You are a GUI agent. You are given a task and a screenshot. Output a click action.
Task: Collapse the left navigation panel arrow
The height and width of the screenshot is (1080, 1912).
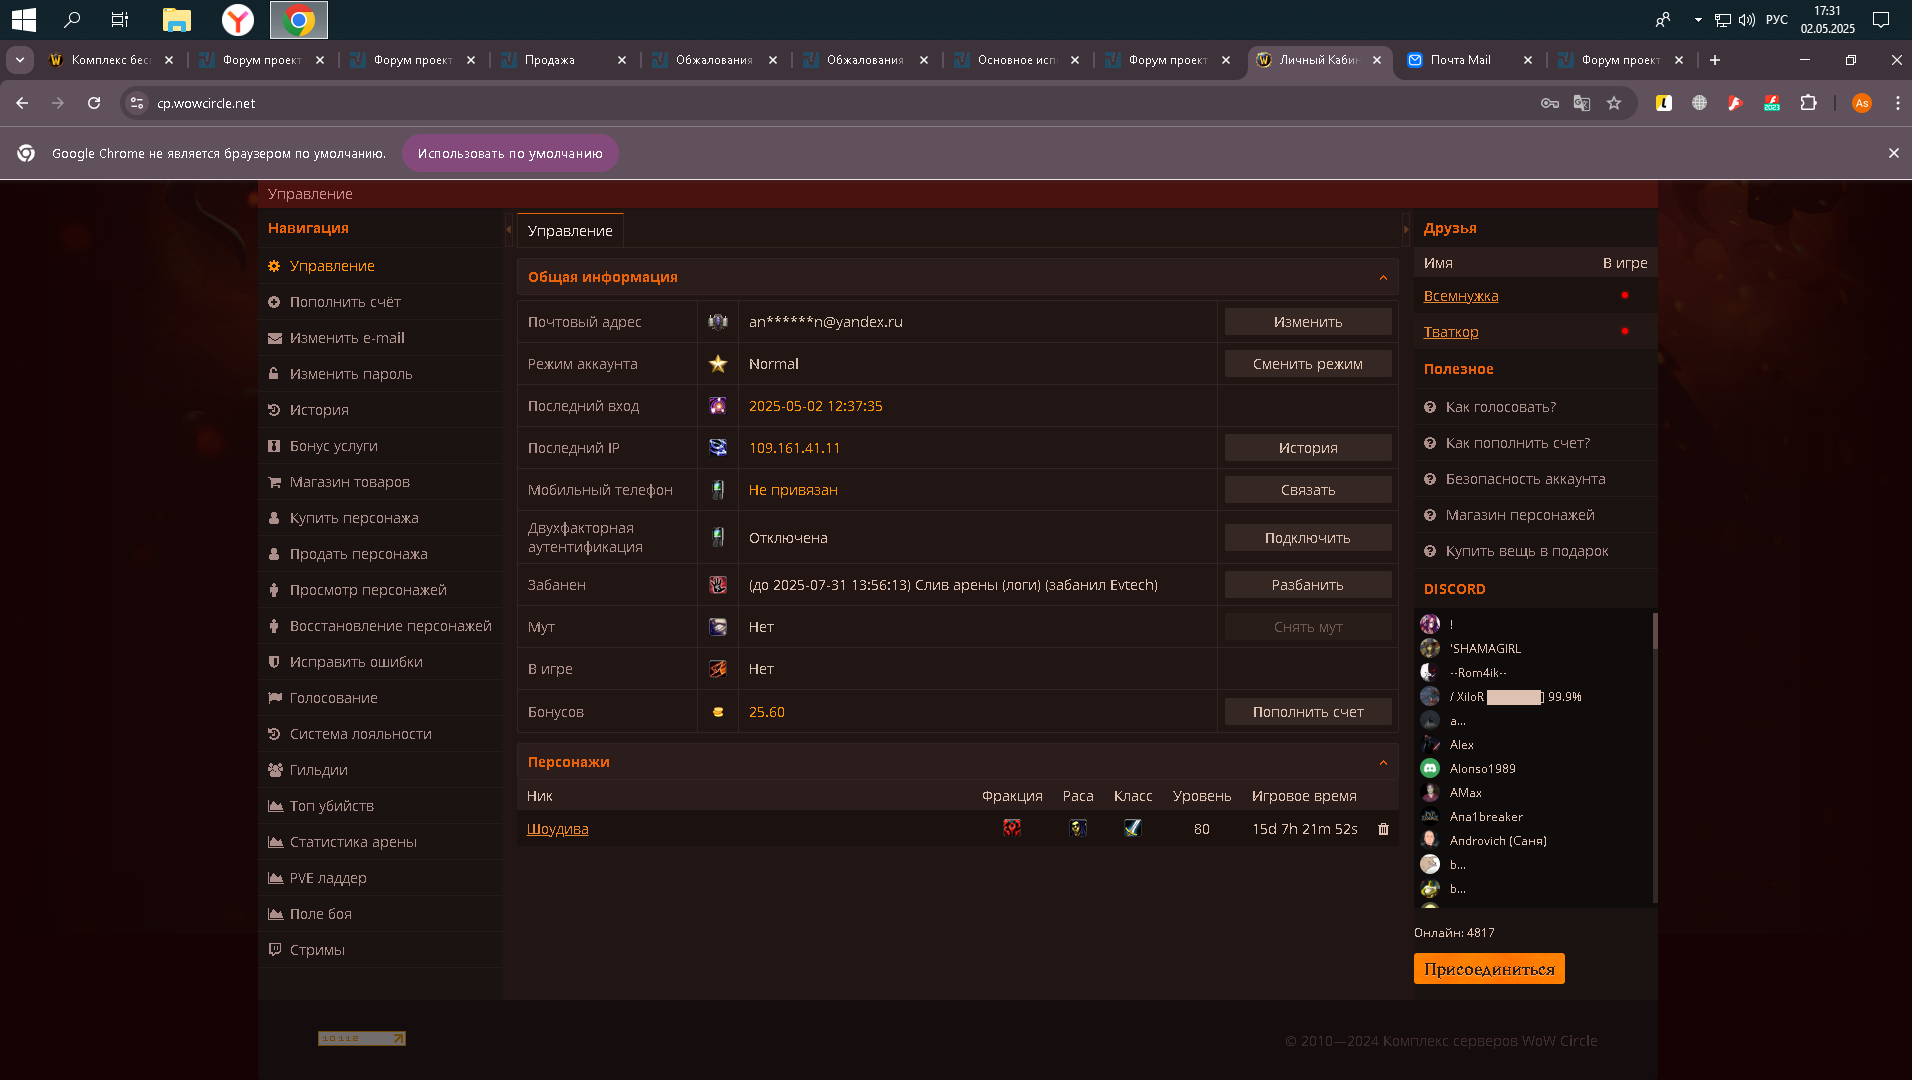coord(508,230)
